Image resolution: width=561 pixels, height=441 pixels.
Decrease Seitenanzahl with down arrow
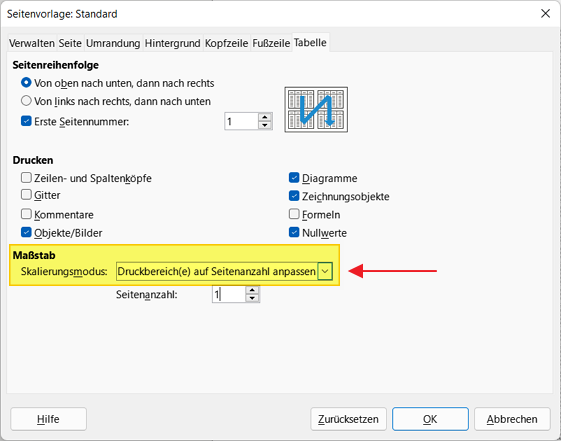tap(252, 298)
